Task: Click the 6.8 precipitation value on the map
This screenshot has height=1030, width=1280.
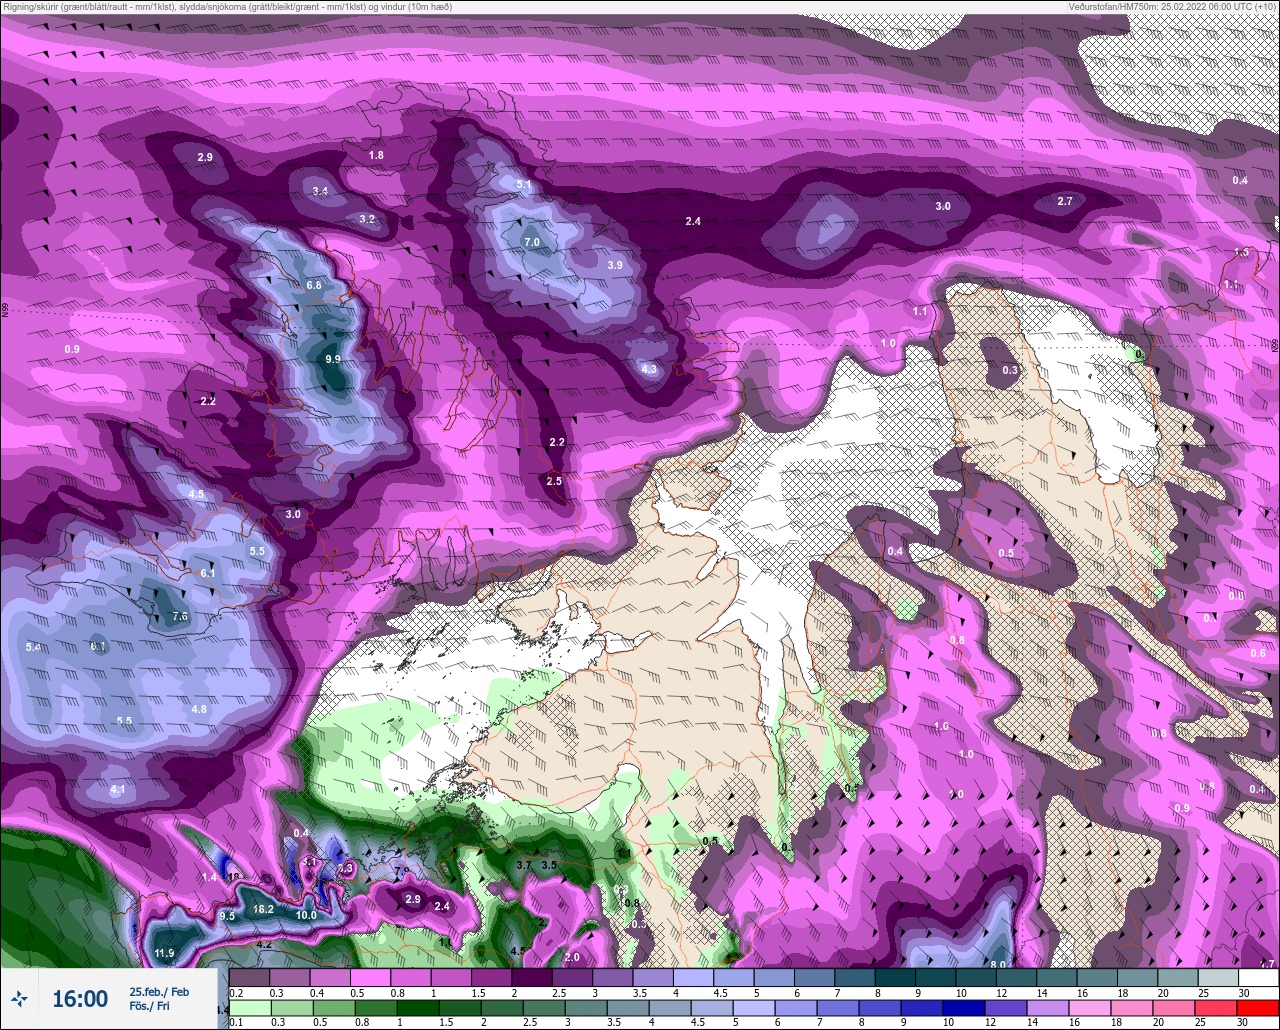Action: click(314, 285)
